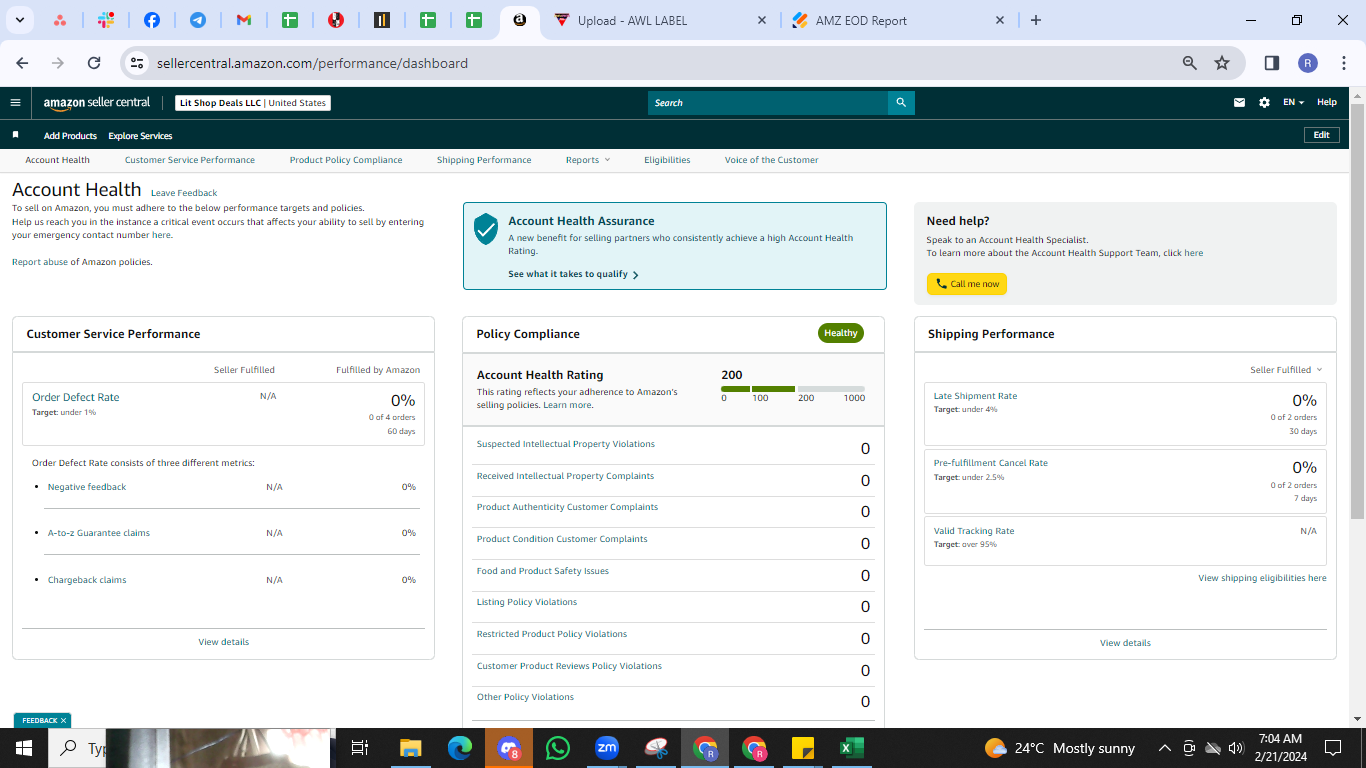The height and width of the screenshot is (768, 1366).
Task: Open Excel from the taskbar
Action: coord(851,748)
